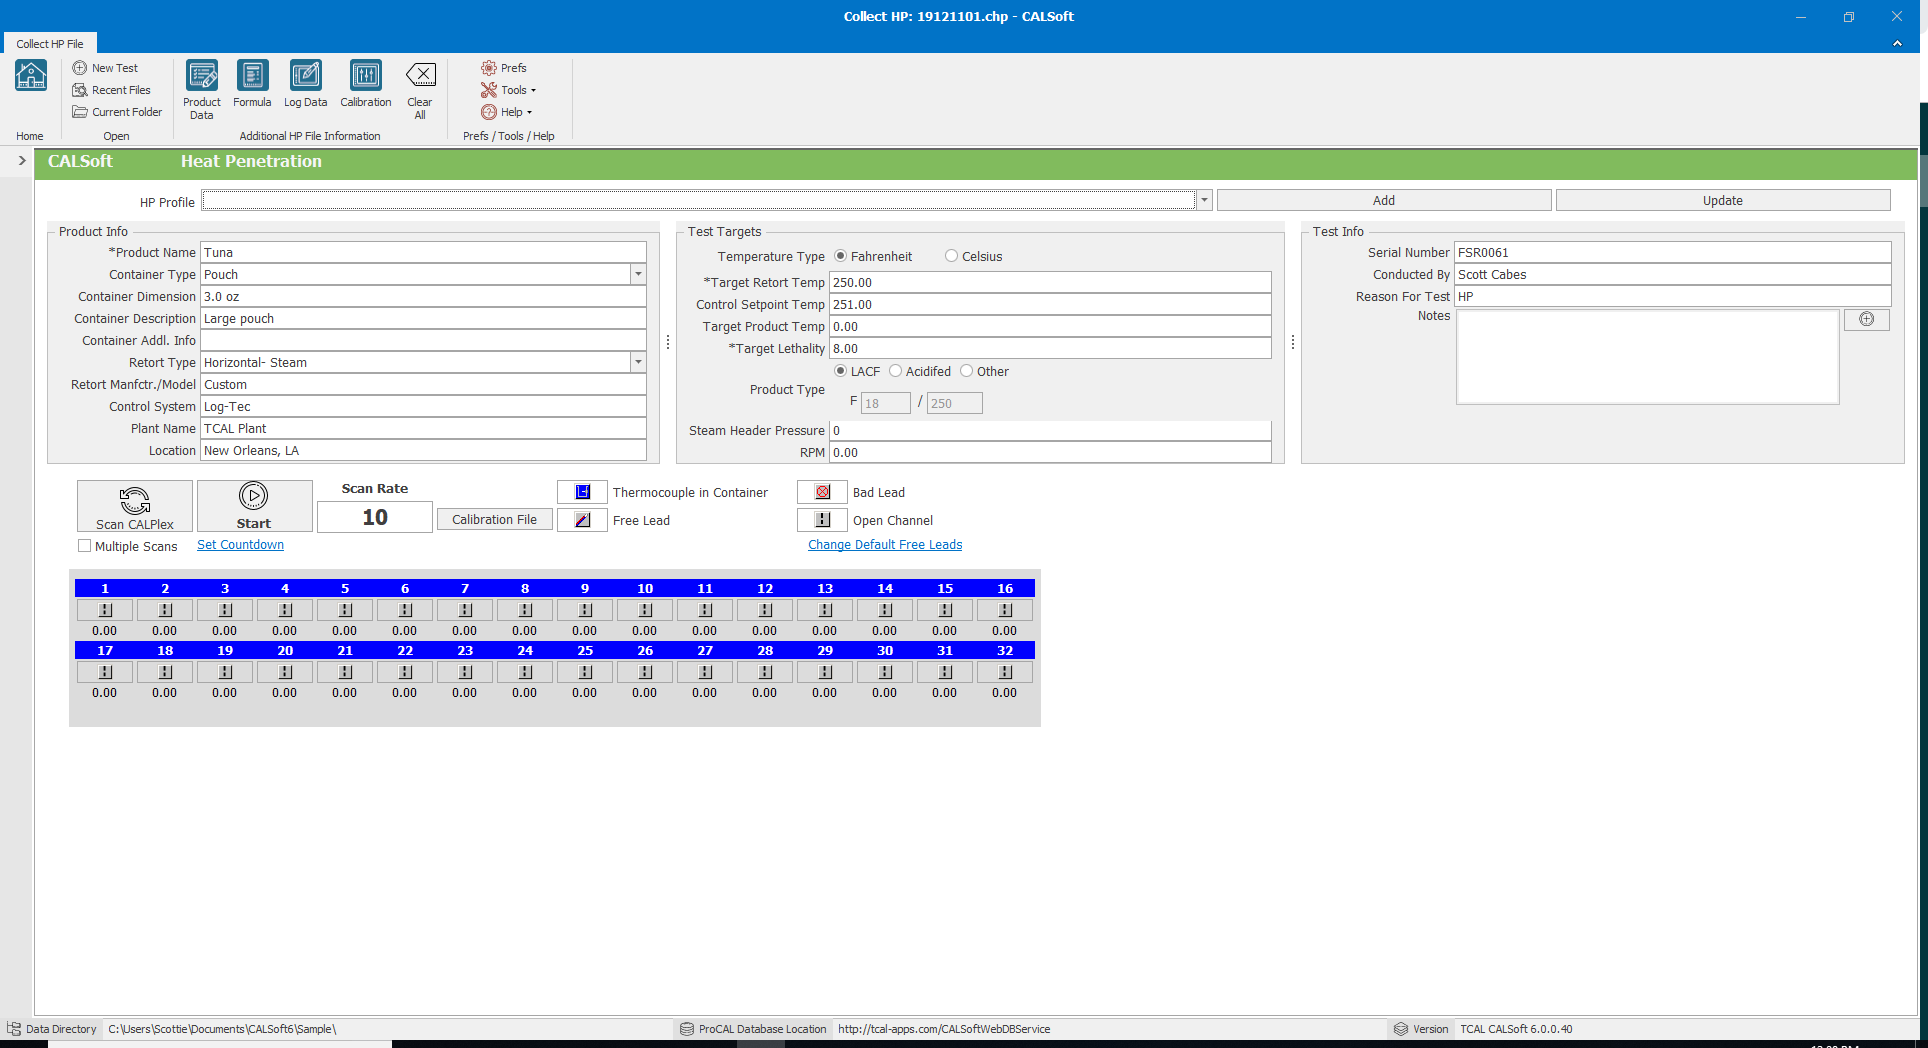
Task: Select Acidifed product type
Action: click(895, 371)
